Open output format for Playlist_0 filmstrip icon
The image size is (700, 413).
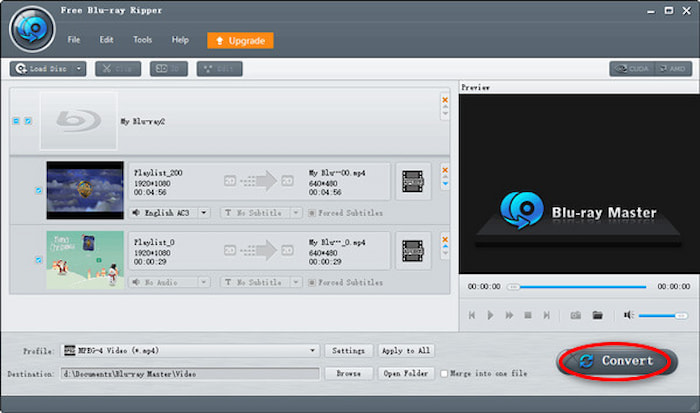413,251
